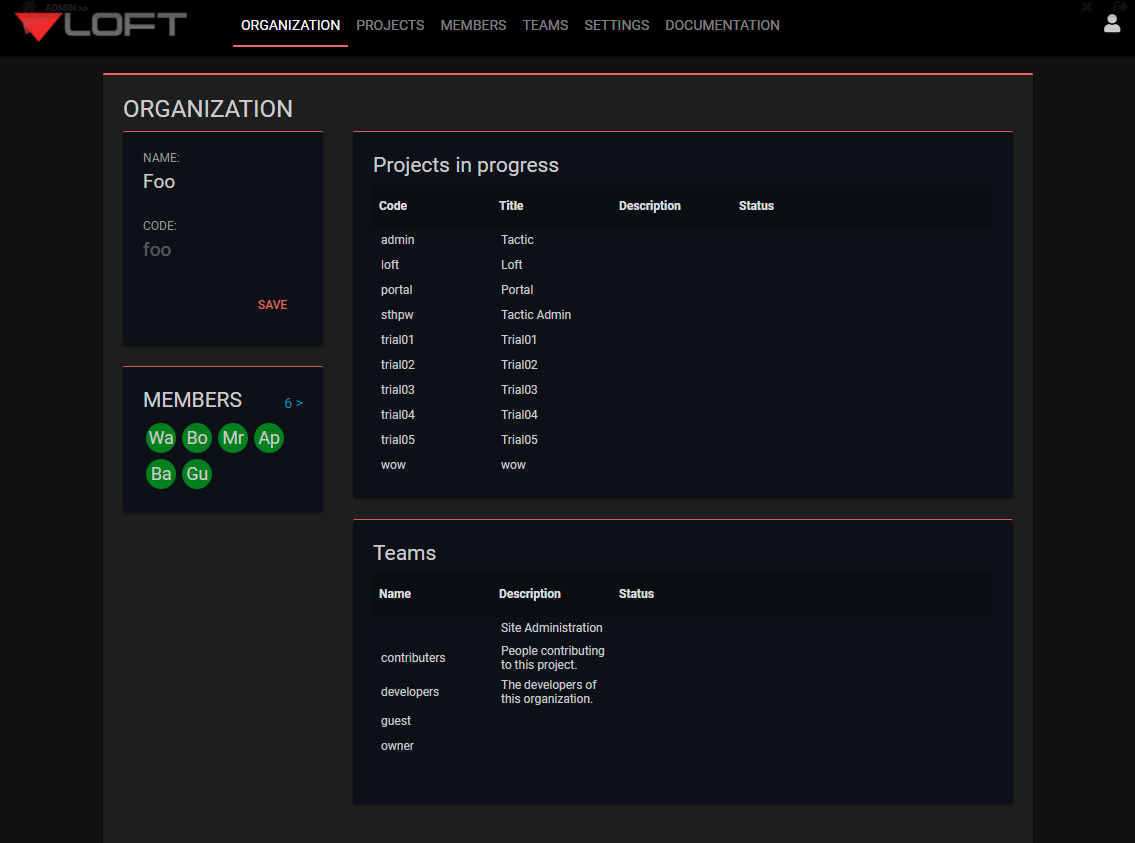This screenshot has width=1135, height=843.
Task: Select the Trial04 project title
Action: (x=519, y=415)
